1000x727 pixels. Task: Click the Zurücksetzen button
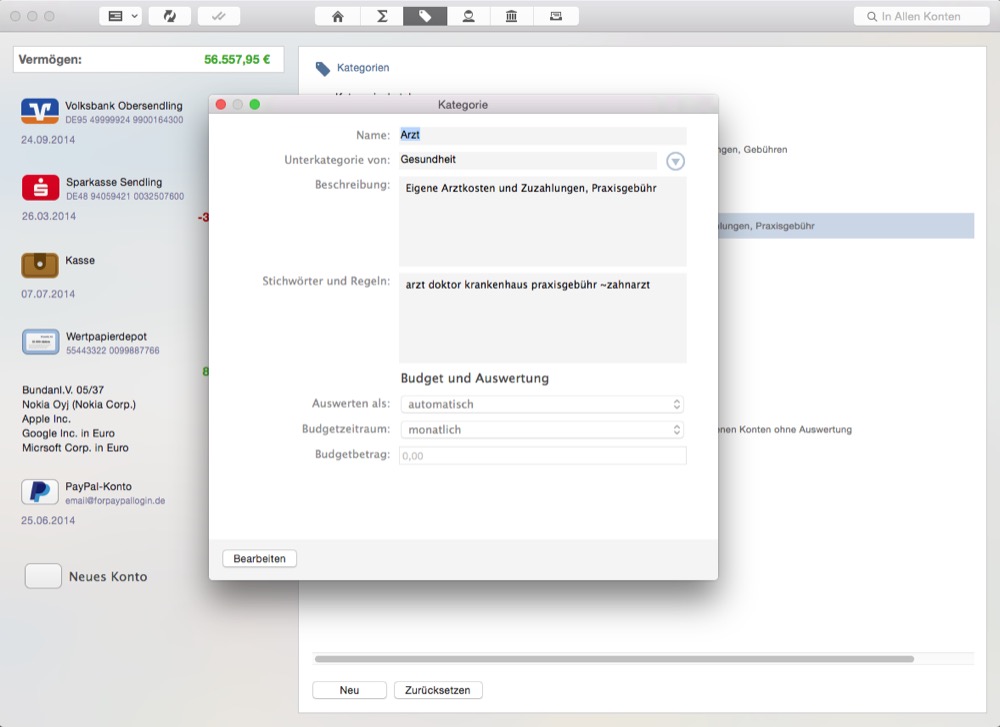(x=438, y=690)
